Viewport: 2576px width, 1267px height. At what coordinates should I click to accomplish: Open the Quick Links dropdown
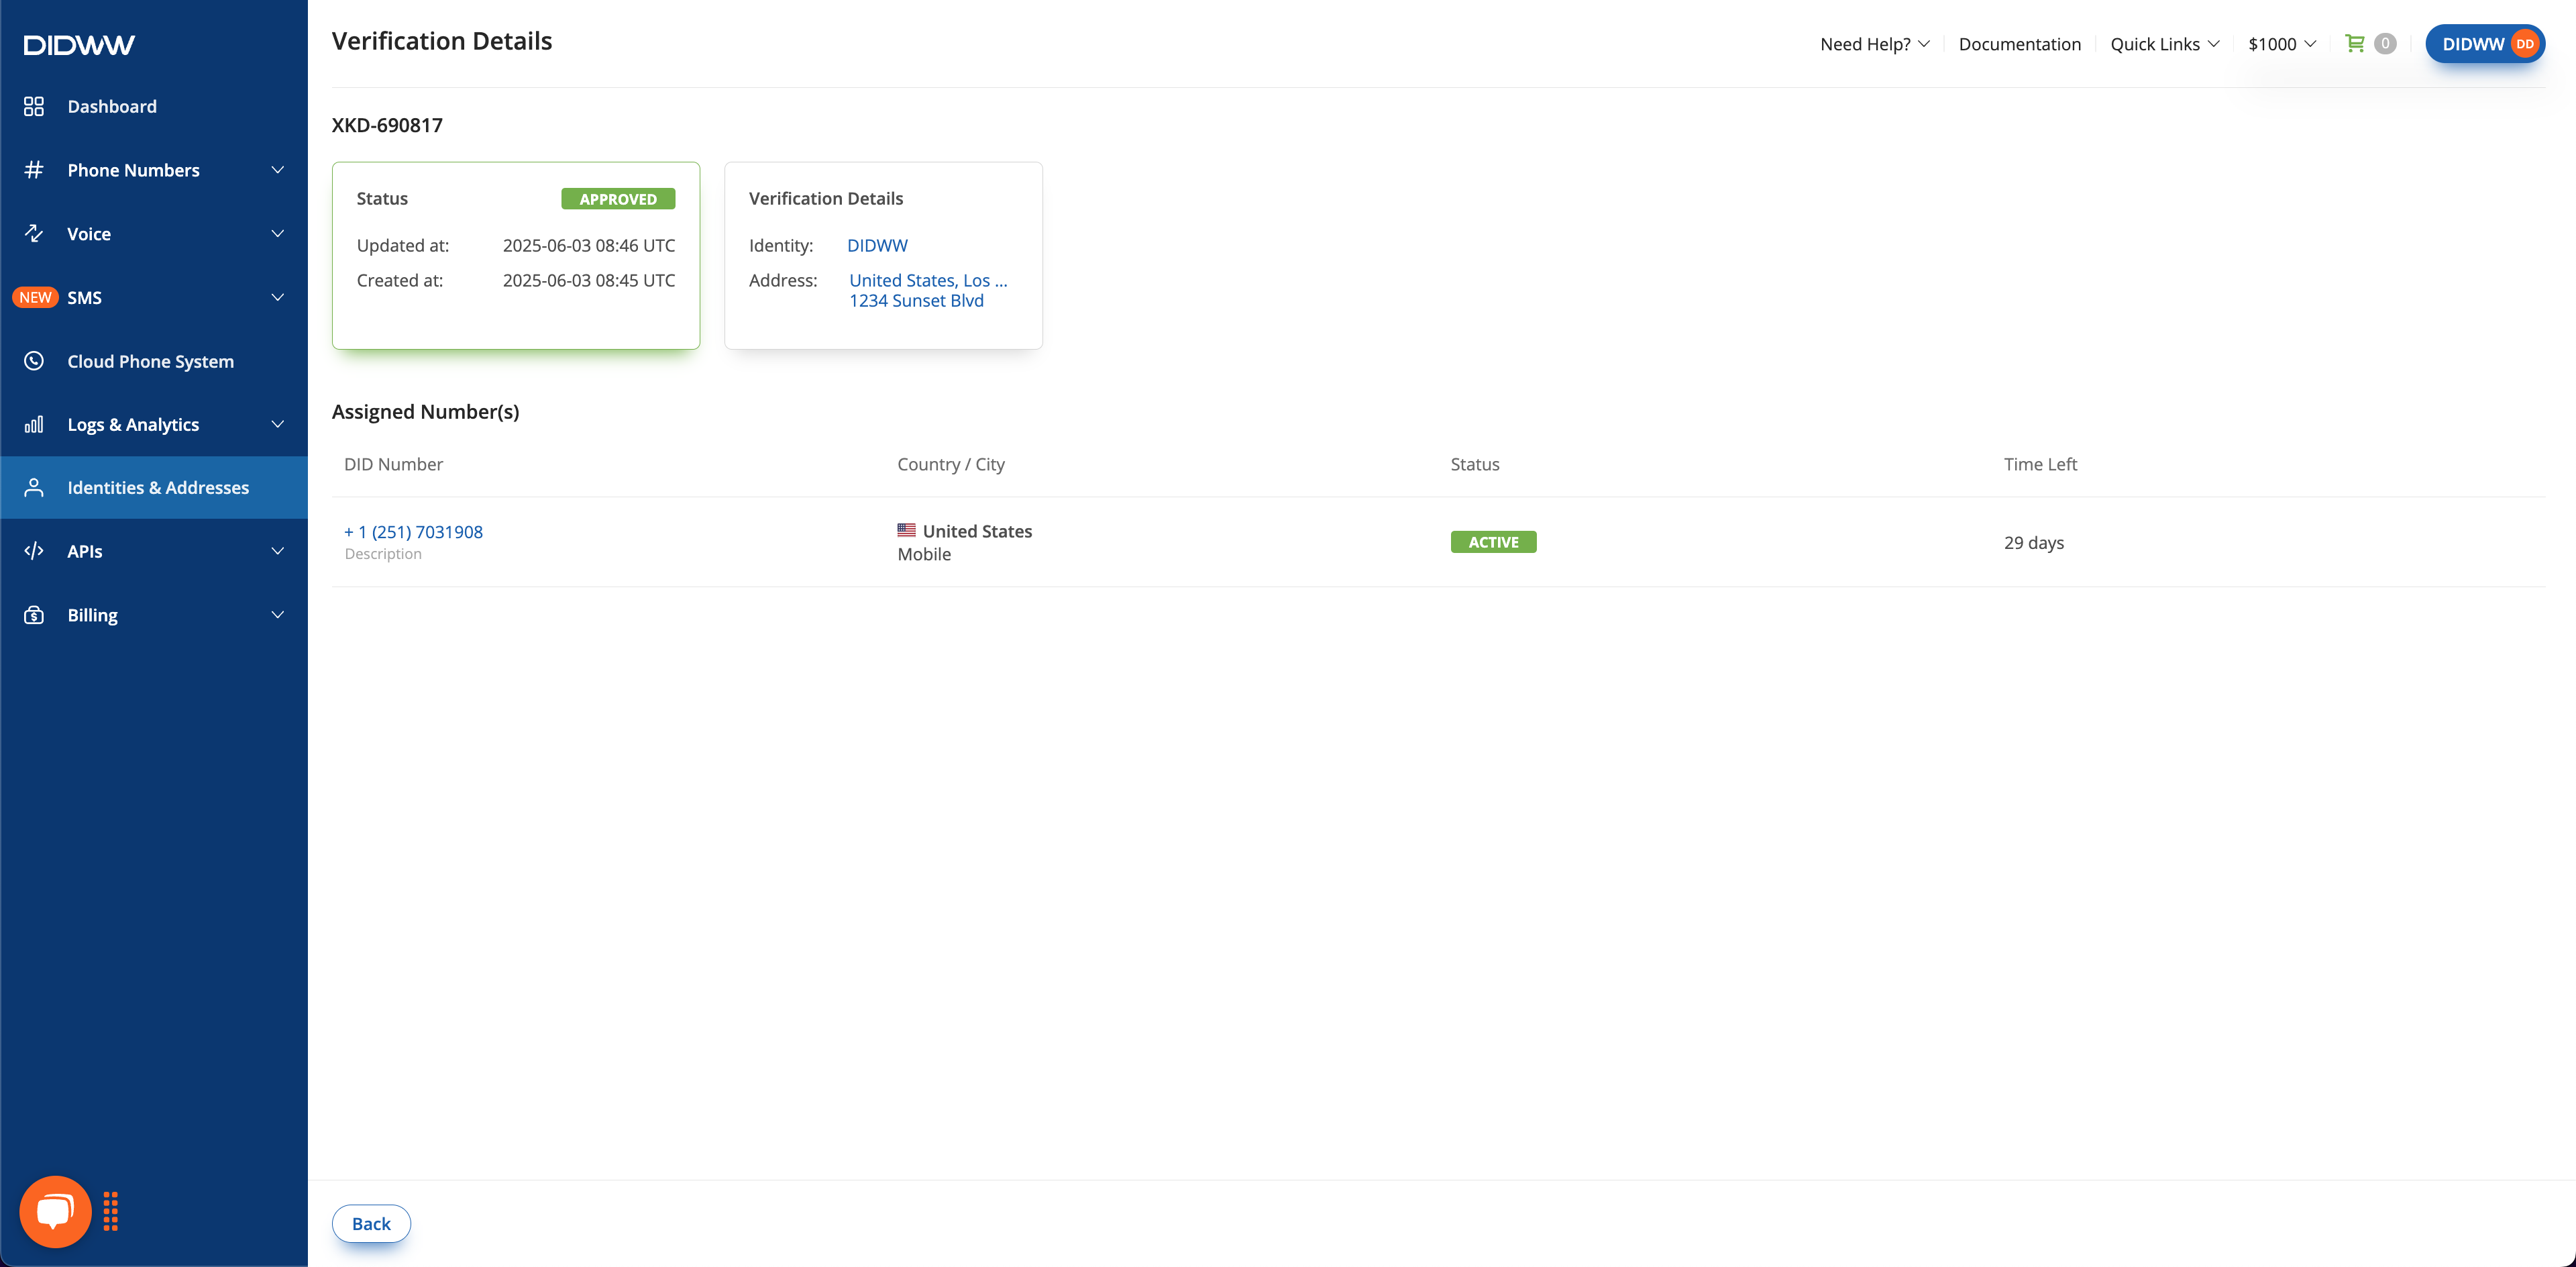coord(2165,44)
